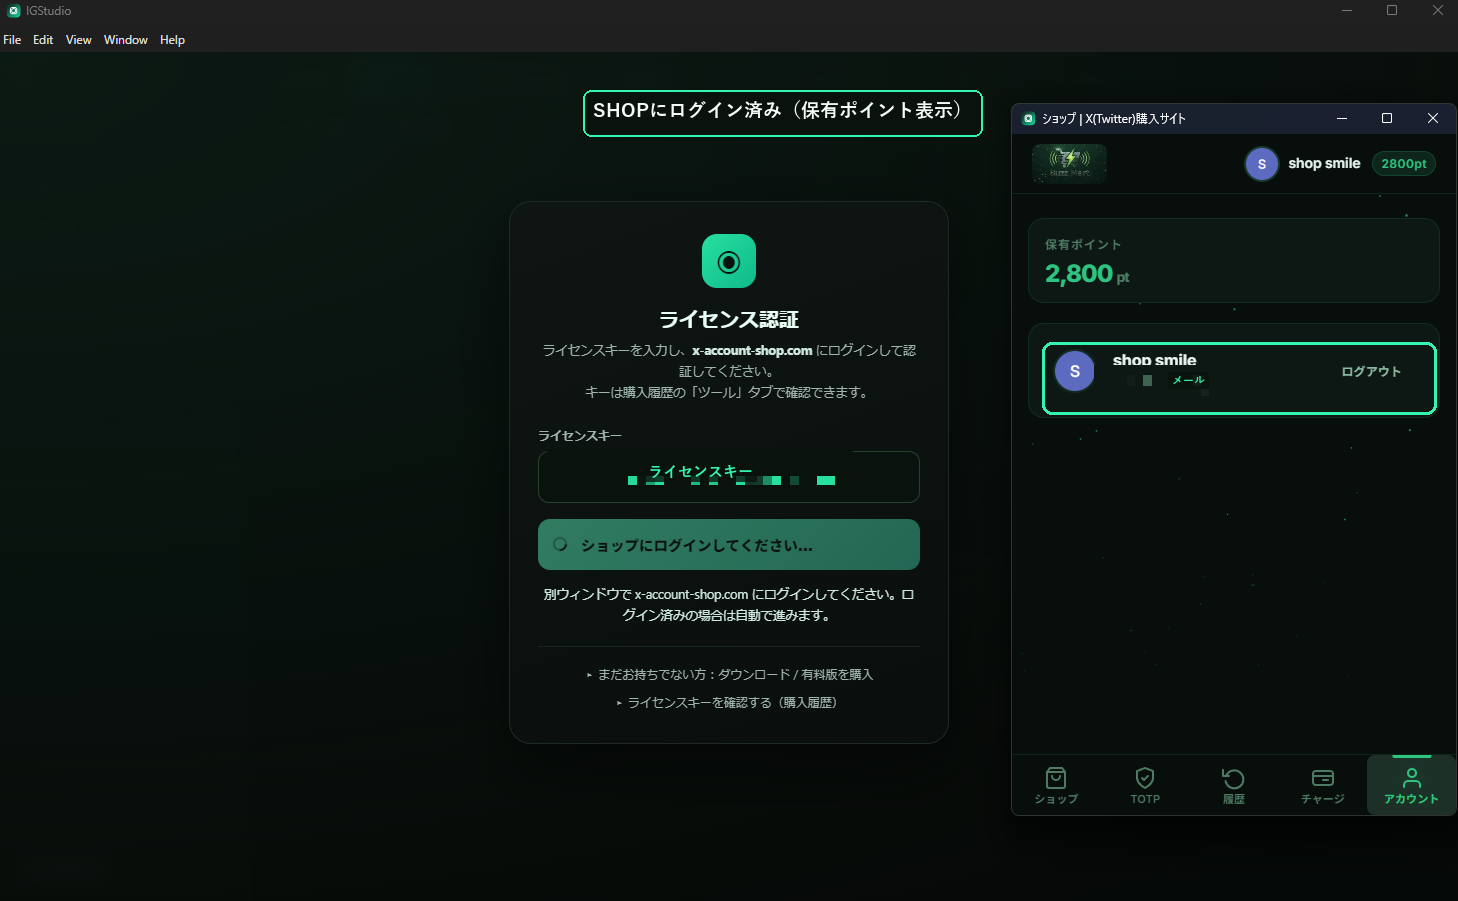
Task: Switch to the チャージ charge tab
Action: click(1323, 786)
